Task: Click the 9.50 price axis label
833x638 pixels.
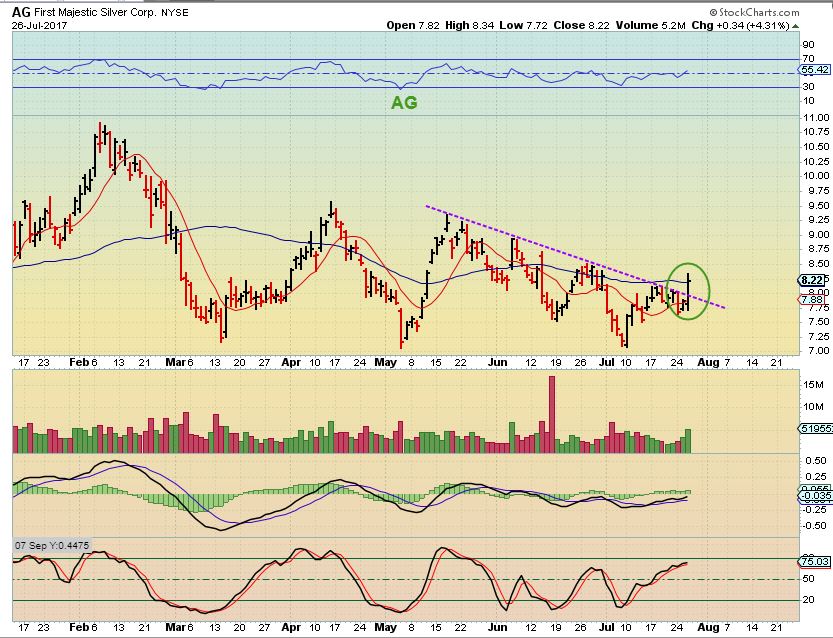Action: point(819,205)
